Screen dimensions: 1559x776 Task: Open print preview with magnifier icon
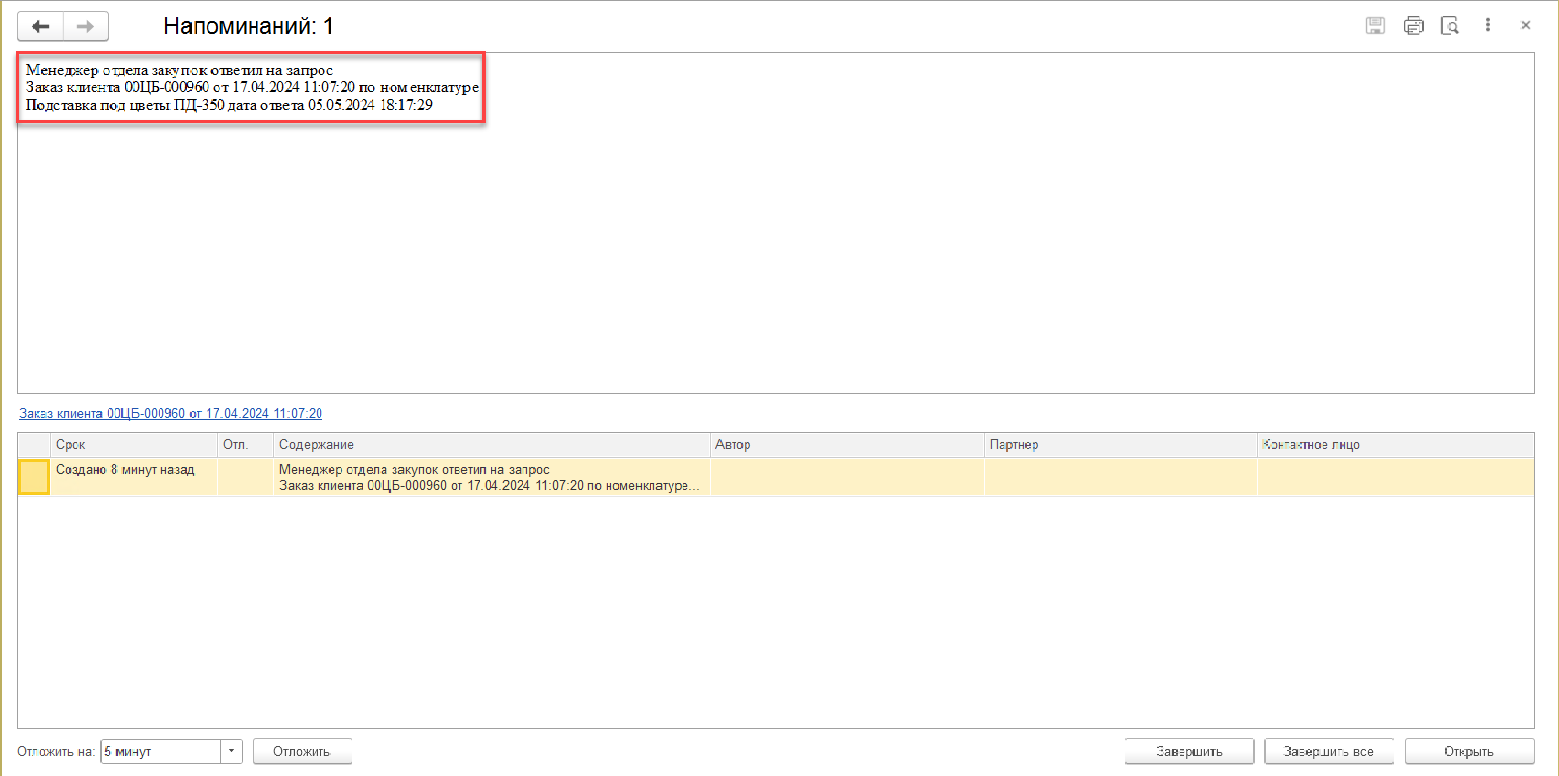1450,26
